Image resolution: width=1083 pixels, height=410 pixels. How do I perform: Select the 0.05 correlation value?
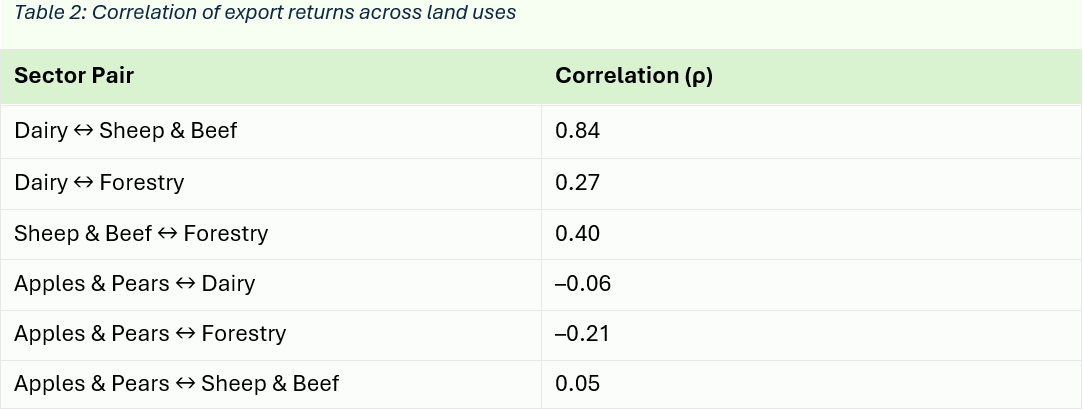coord(578,384)
